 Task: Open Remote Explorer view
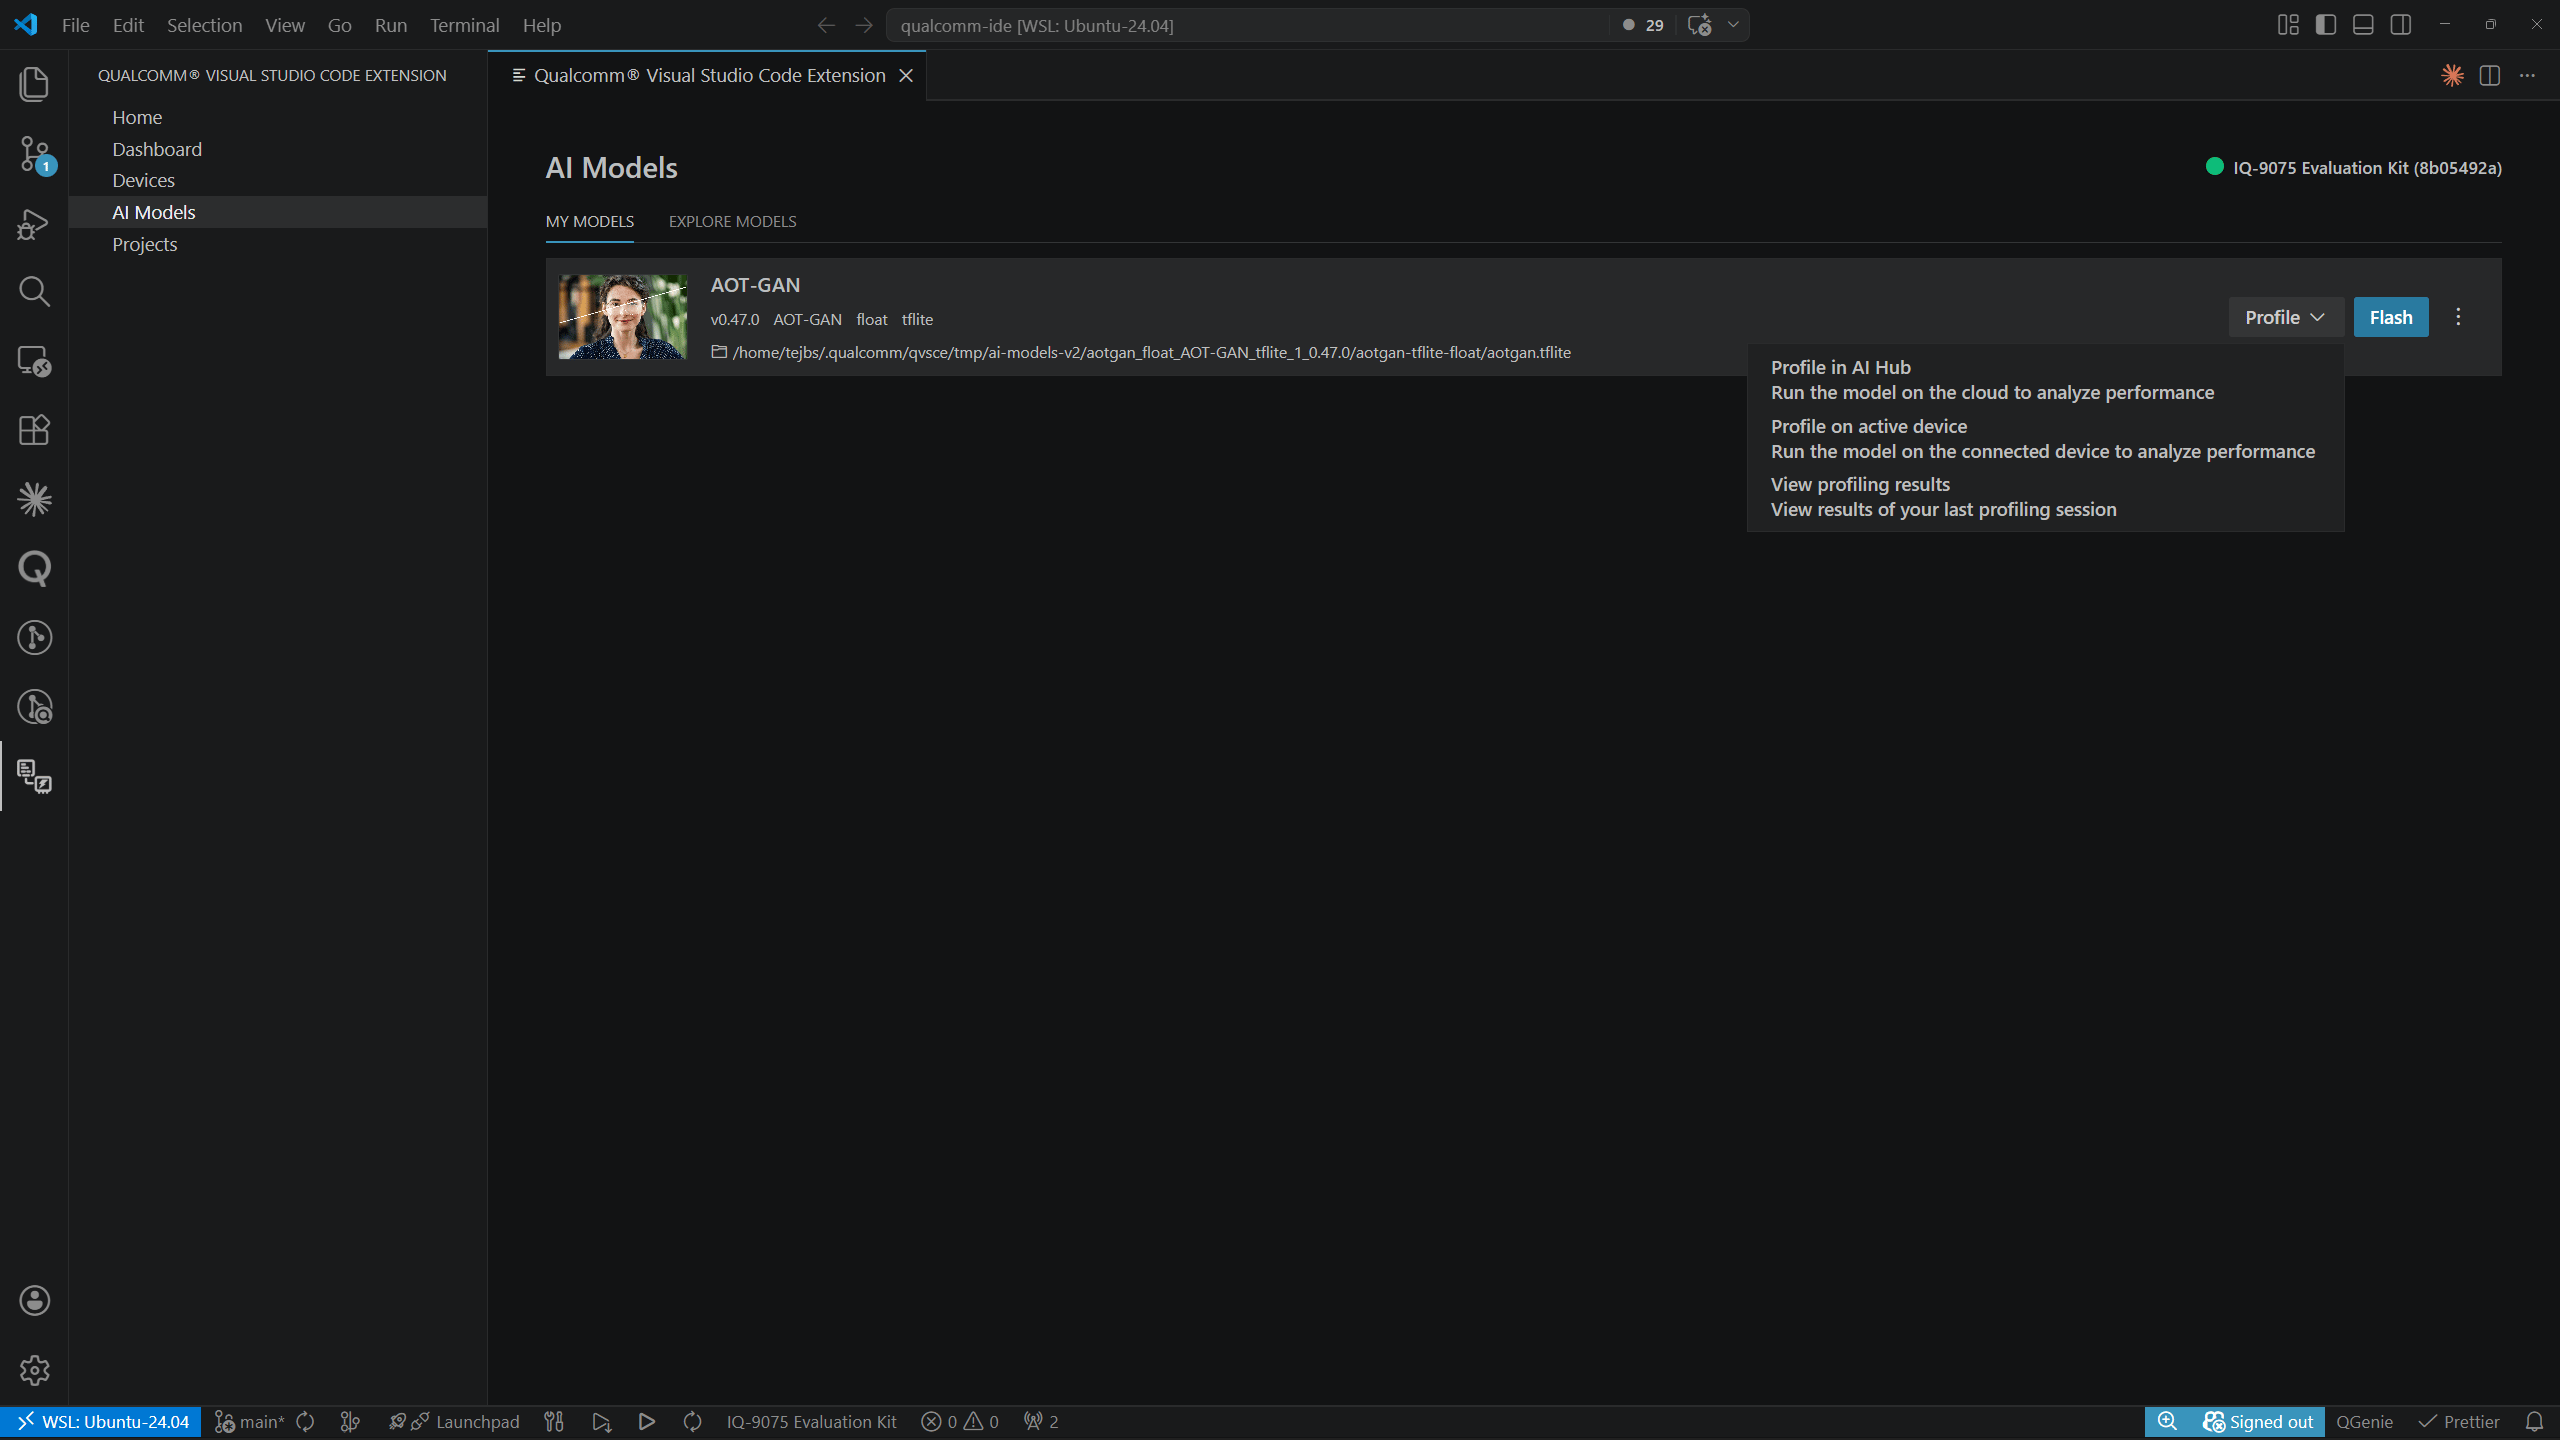[34, 361]
